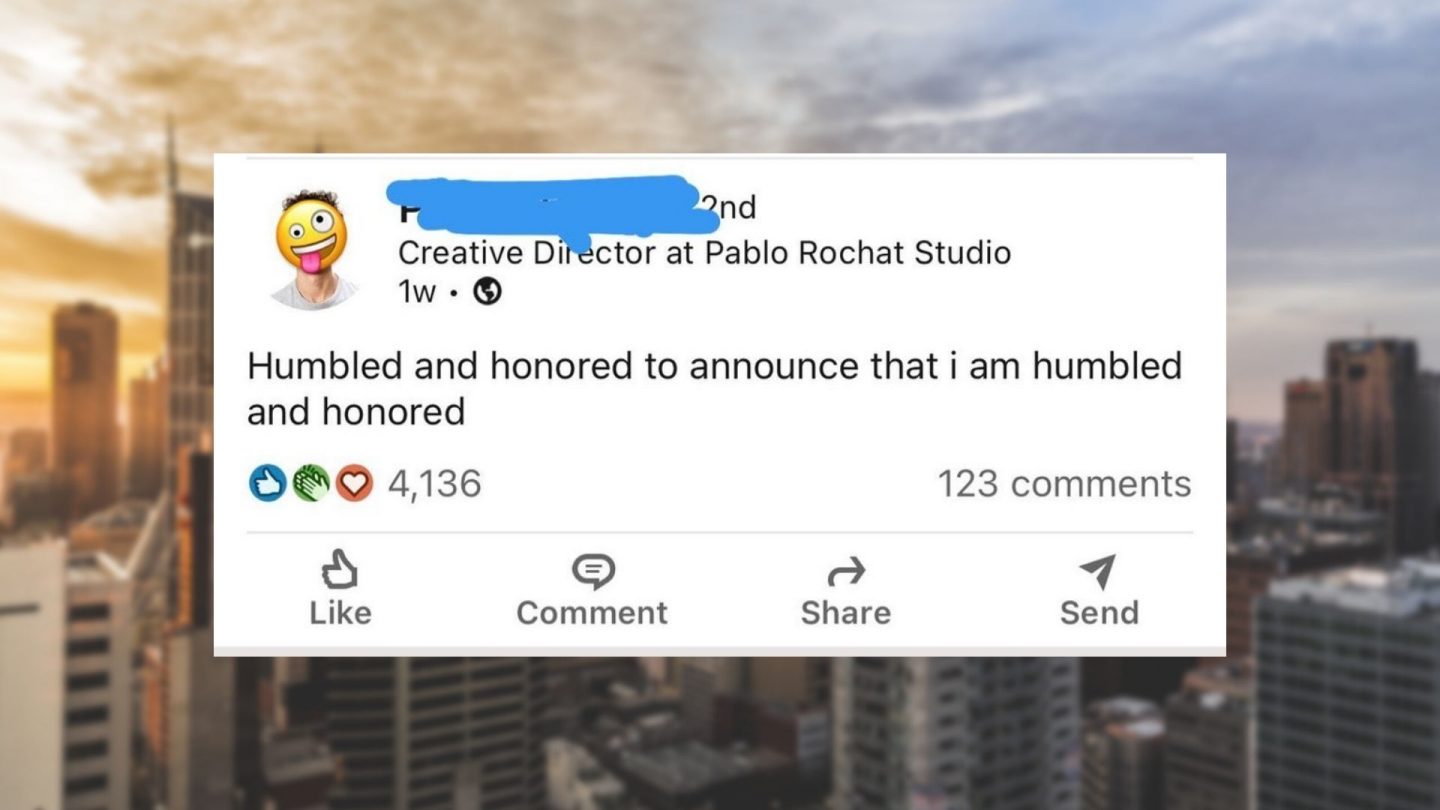The width and height of the screenshot is (1440, 810).
Task: Click the speech bubble comment icon
Action: (x=592, y=571)
